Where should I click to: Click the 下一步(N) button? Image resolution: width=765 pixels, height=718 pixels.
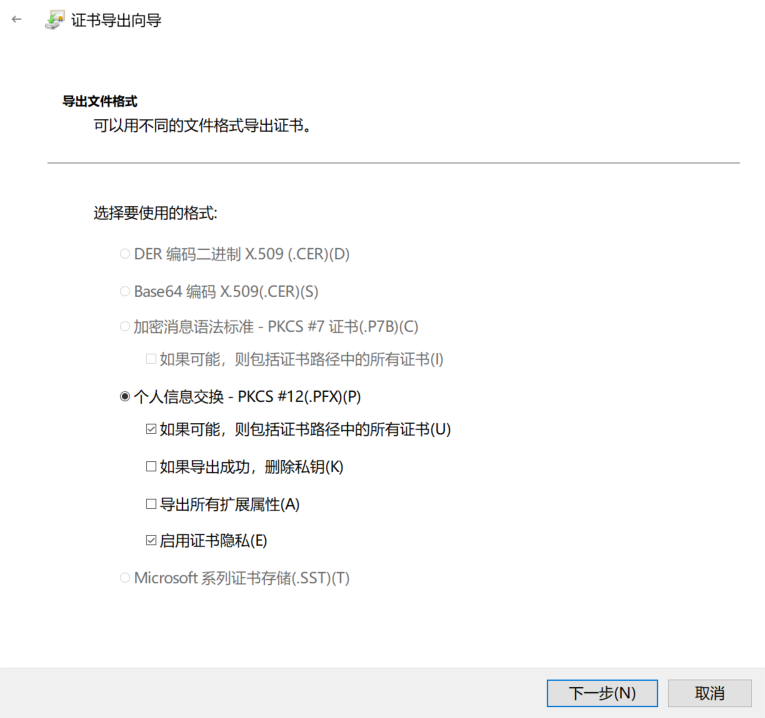pyautogui.click(x=602, y=693)
